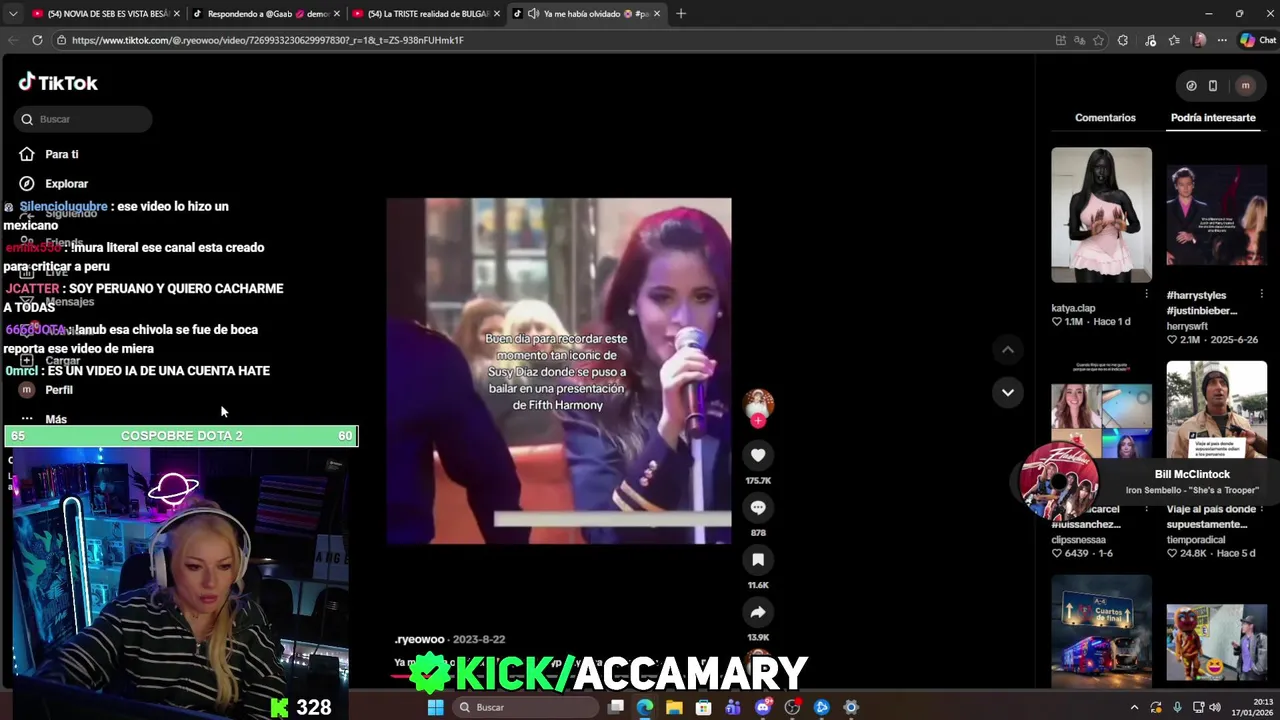
Task: Focus the TikTok Buscar search field
Action: (84, 119)
